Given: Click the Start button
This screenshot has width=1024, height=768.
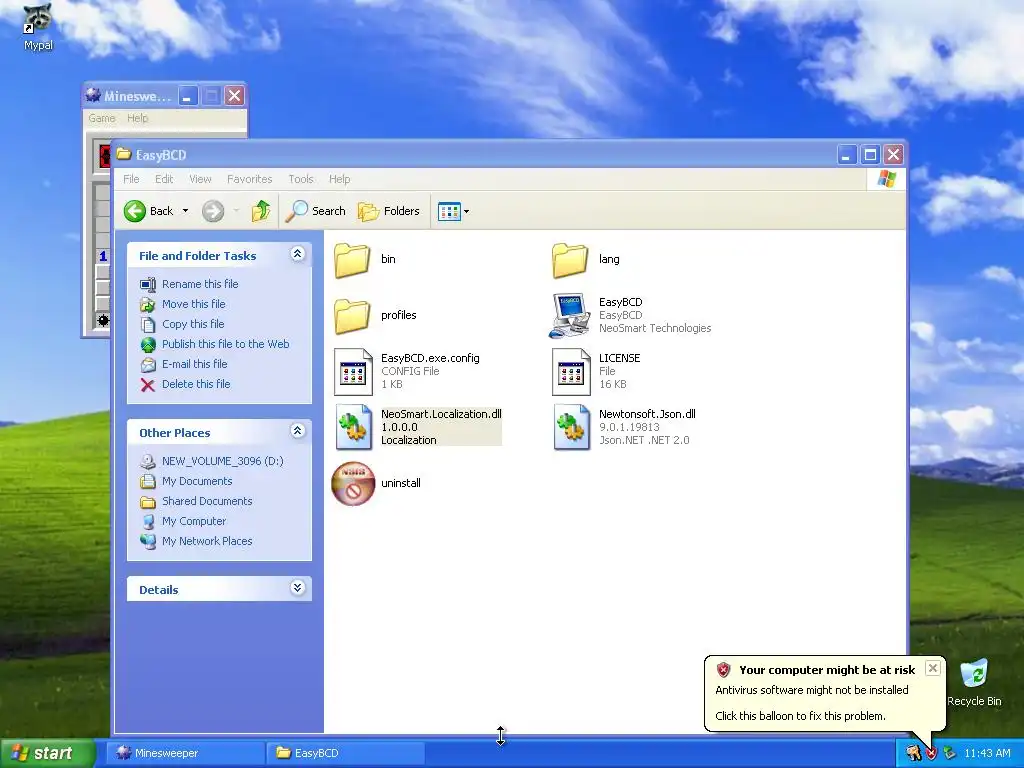Looking at the screenshot, I should [47, 753].
